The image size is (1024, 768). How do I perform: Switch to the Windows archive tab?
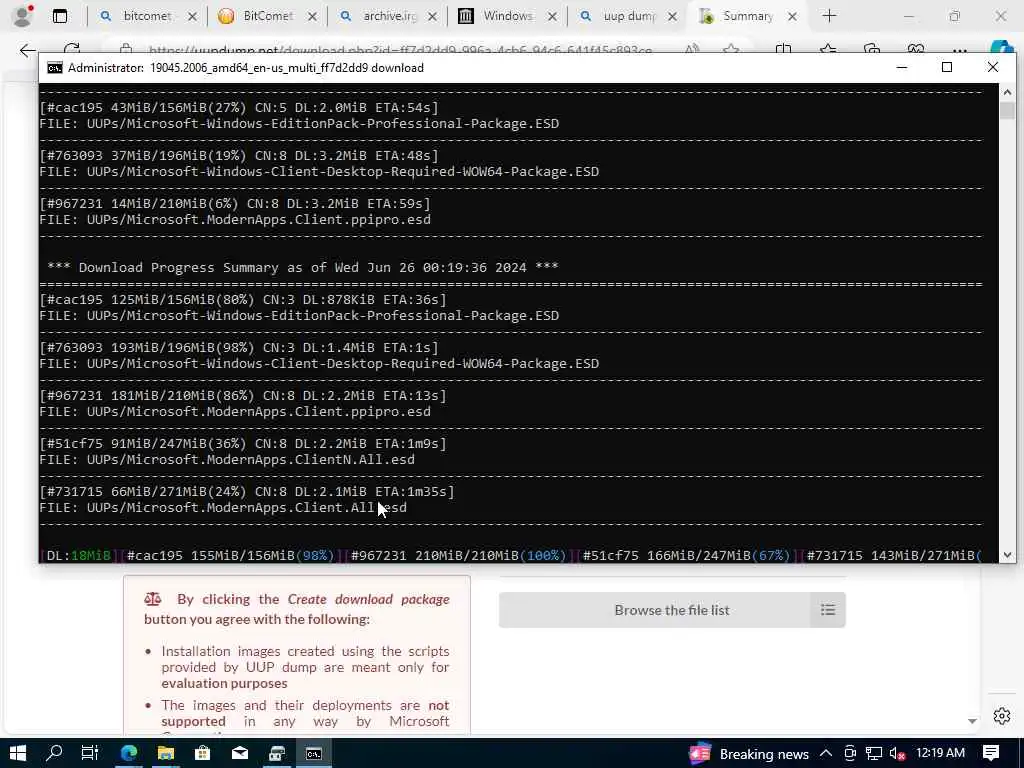[x=507, y=16]
